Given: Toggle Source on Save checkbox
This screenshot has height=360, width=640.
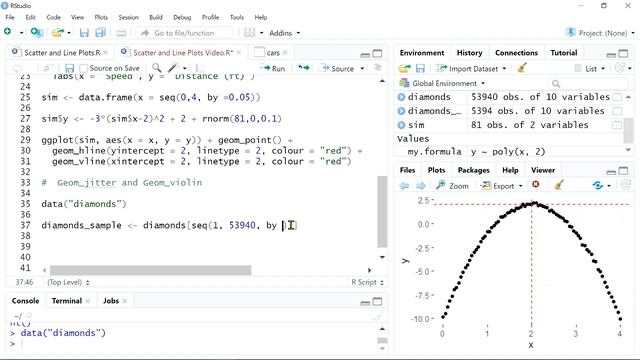Looking at the screenshot, I should click(84, 69).
